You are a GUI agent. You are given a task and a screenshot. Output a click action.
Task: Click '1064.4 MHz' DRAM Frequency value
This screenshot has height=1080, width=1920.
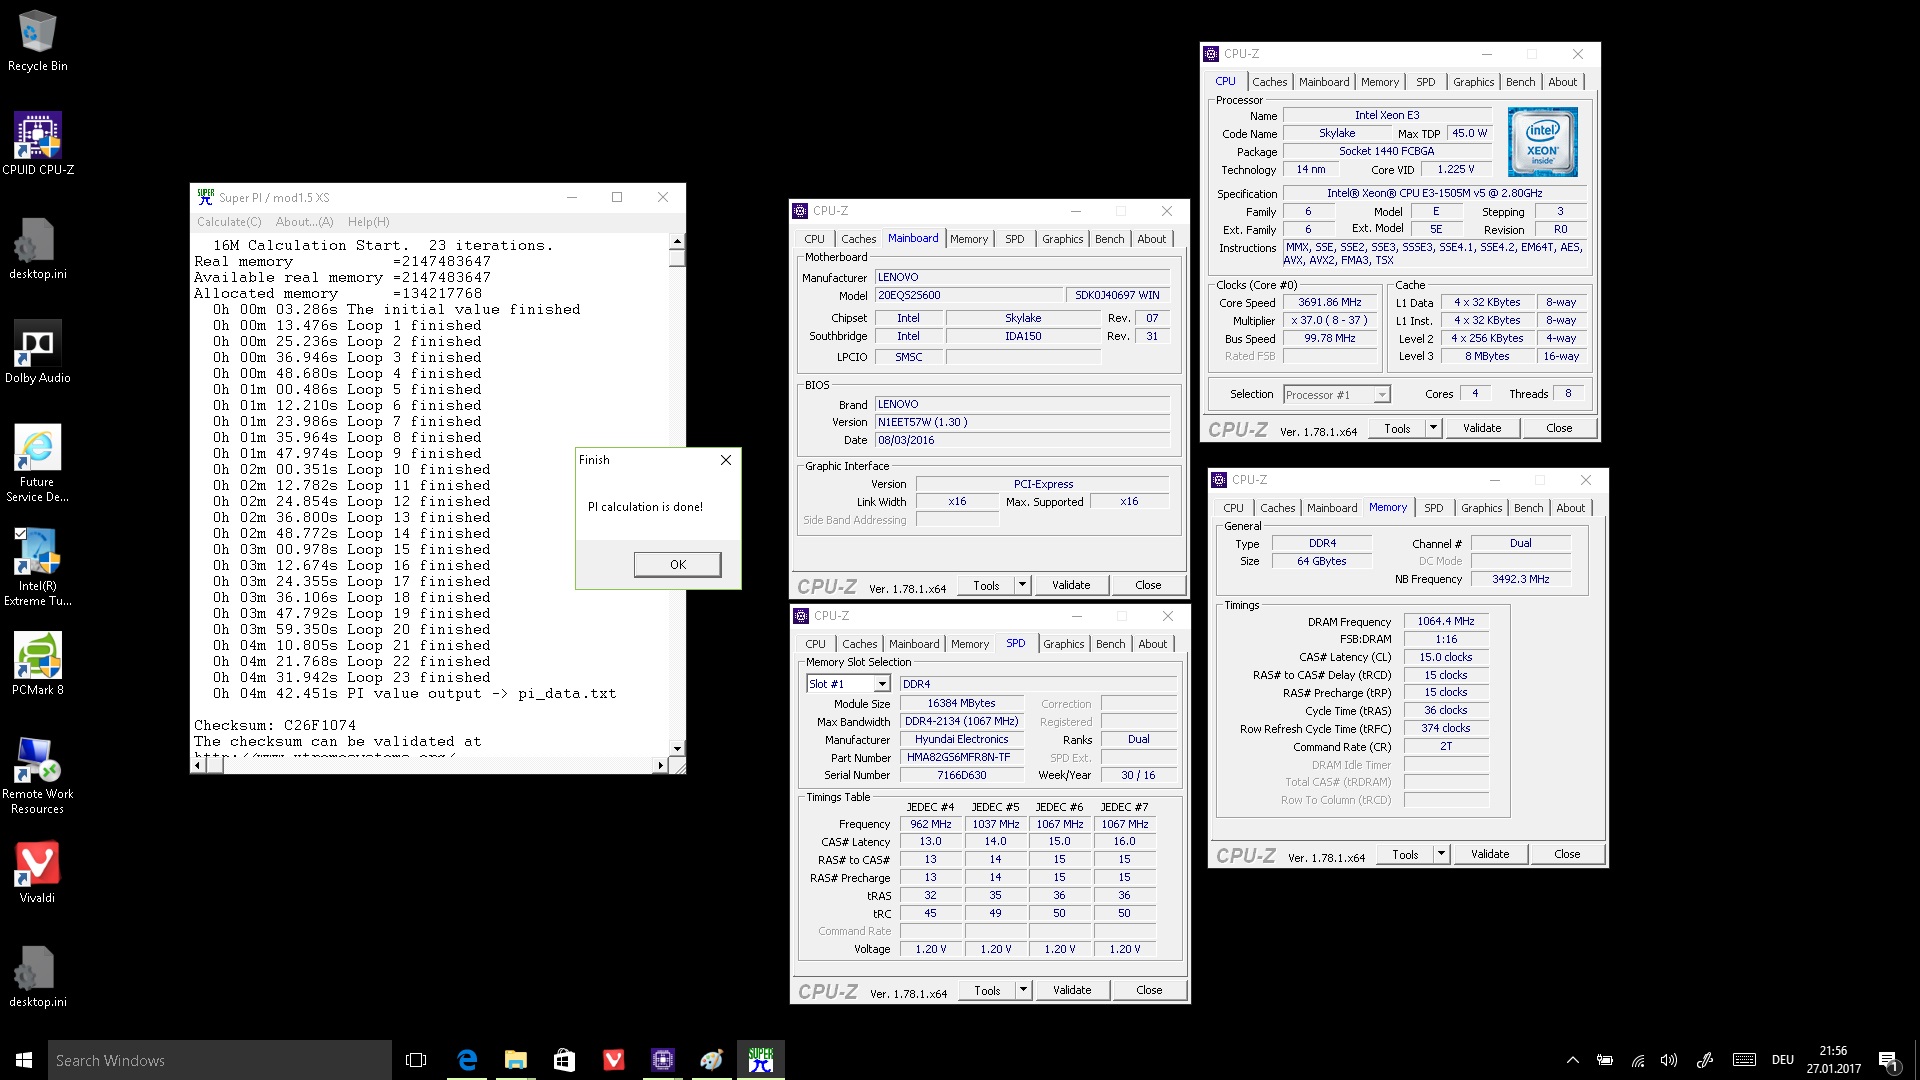click(x=1445, y=621)
